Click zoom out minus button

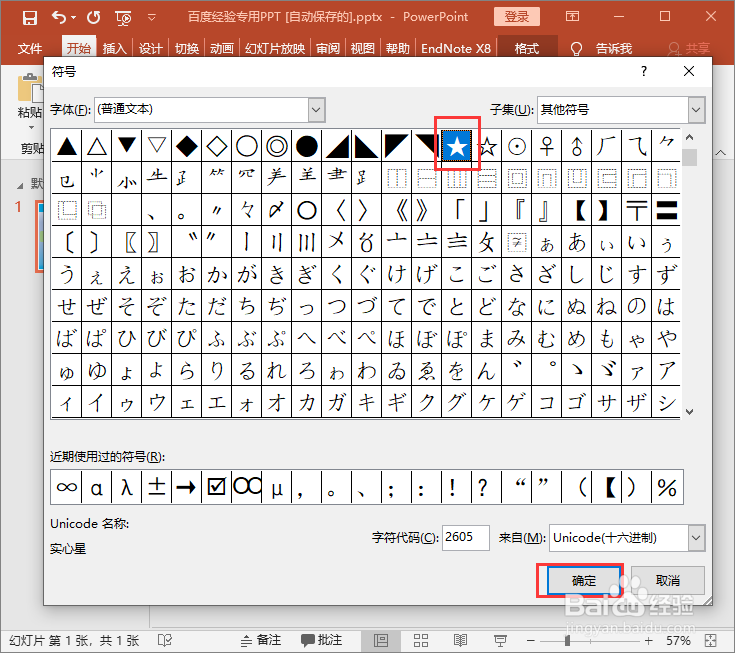(531, 640)
